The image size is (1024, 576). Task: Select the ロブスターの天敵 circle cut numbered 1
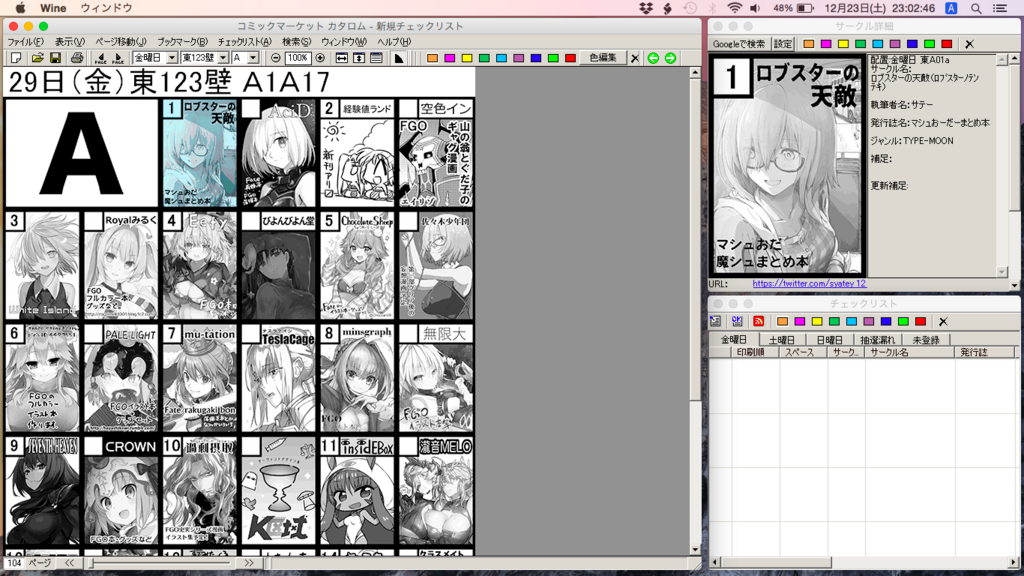click(x=199, y=153)
